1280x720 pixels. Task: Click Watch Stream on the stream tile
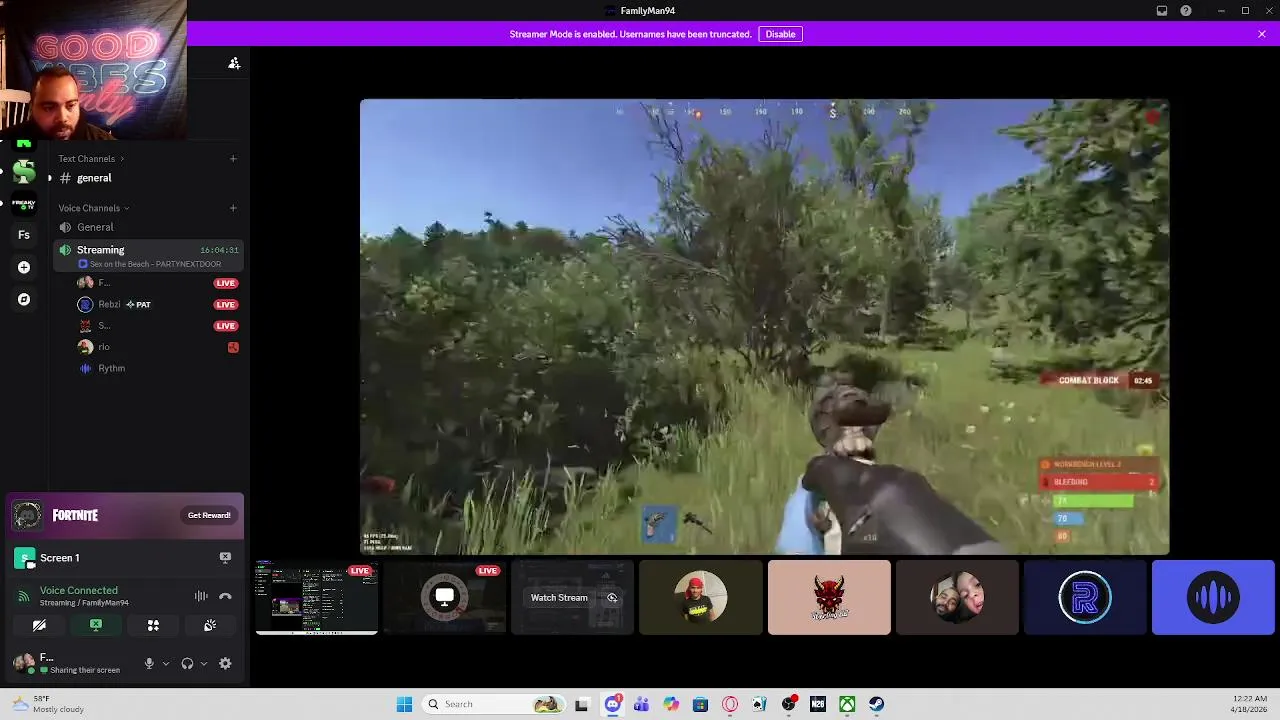(x=559, y=598)
